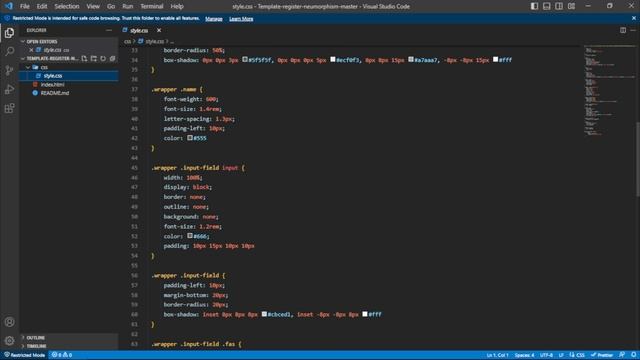The height and width of the screenshot is (360, 640).
Task: Open index.html in the explorer
Action: coord(69,84)
